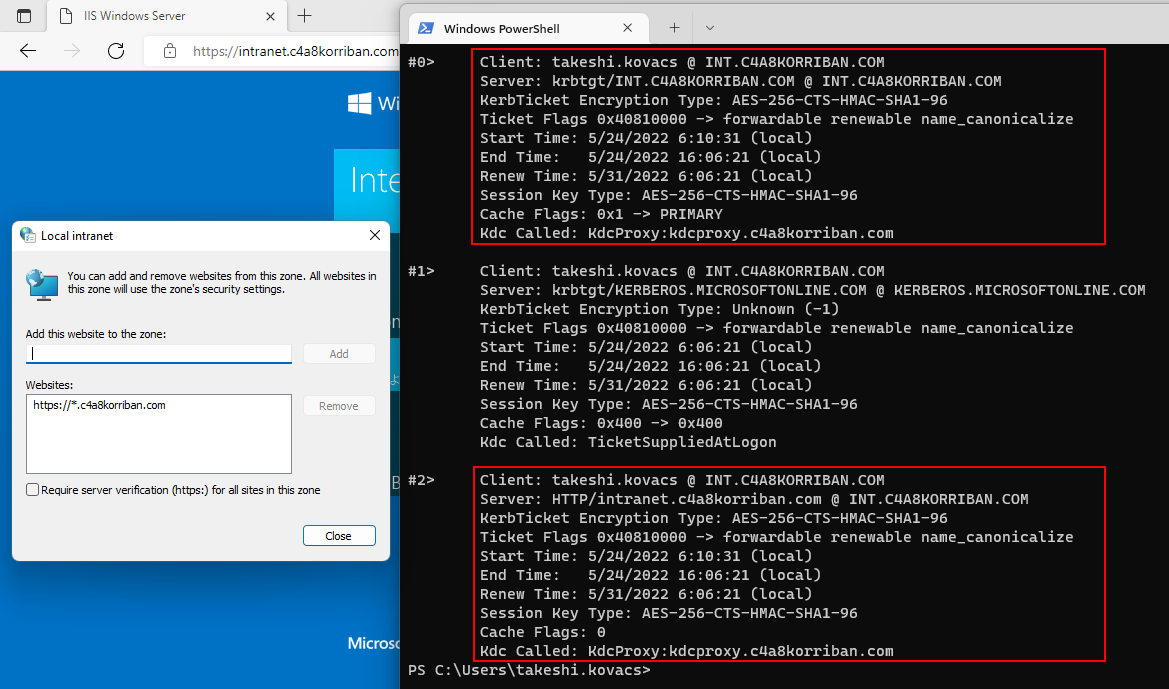Screen dimensions: 1169x689
Task: Click ticket #0 index label
Action: 421,62
